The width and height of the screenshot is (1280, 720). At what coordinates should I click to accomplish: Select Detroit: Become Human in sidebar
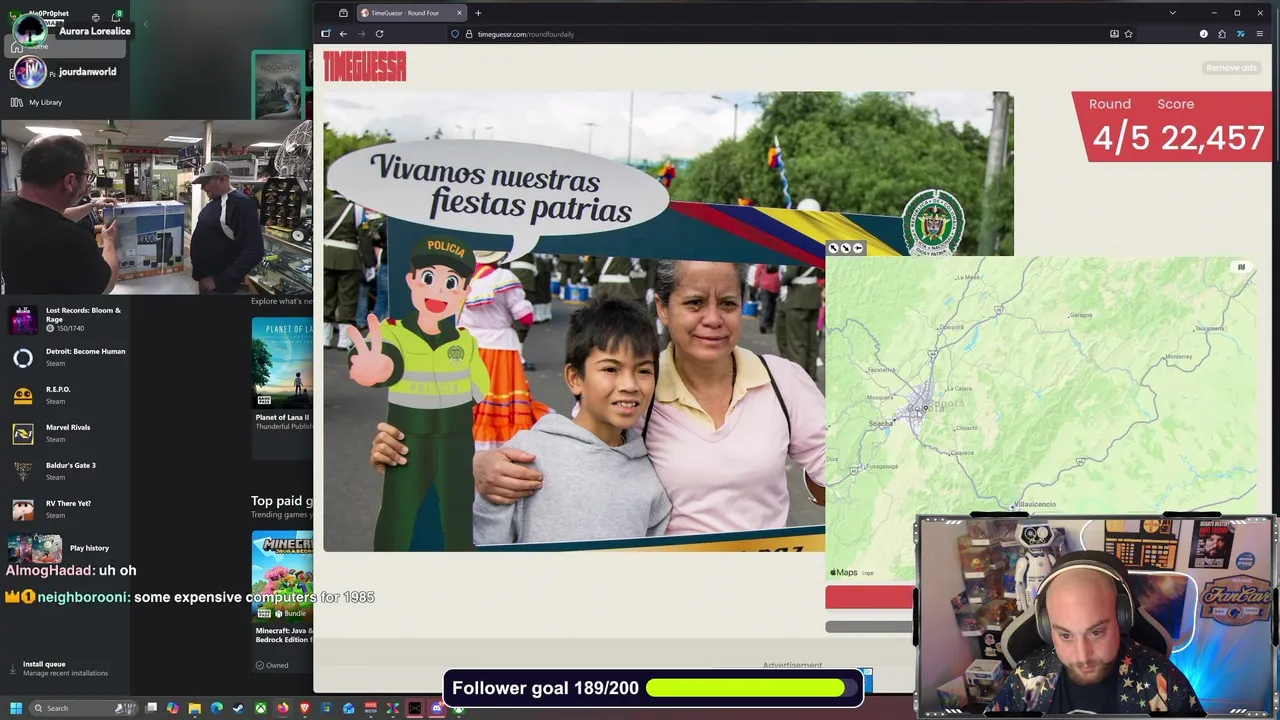pos(66,357)
